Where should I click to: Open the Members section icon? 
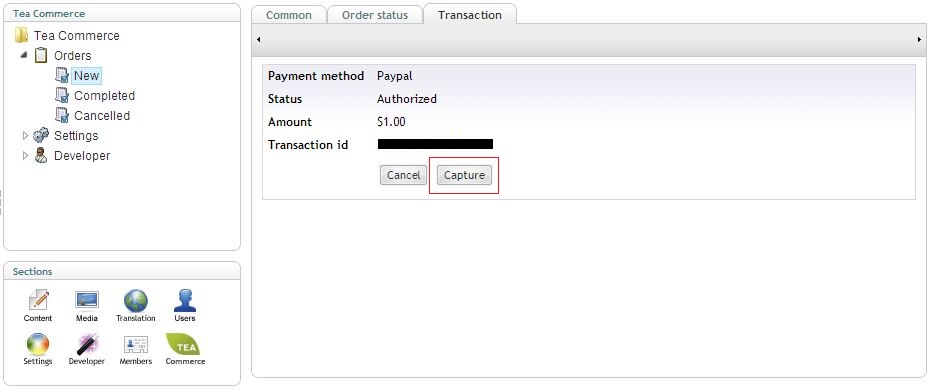[x=136, y=345]
